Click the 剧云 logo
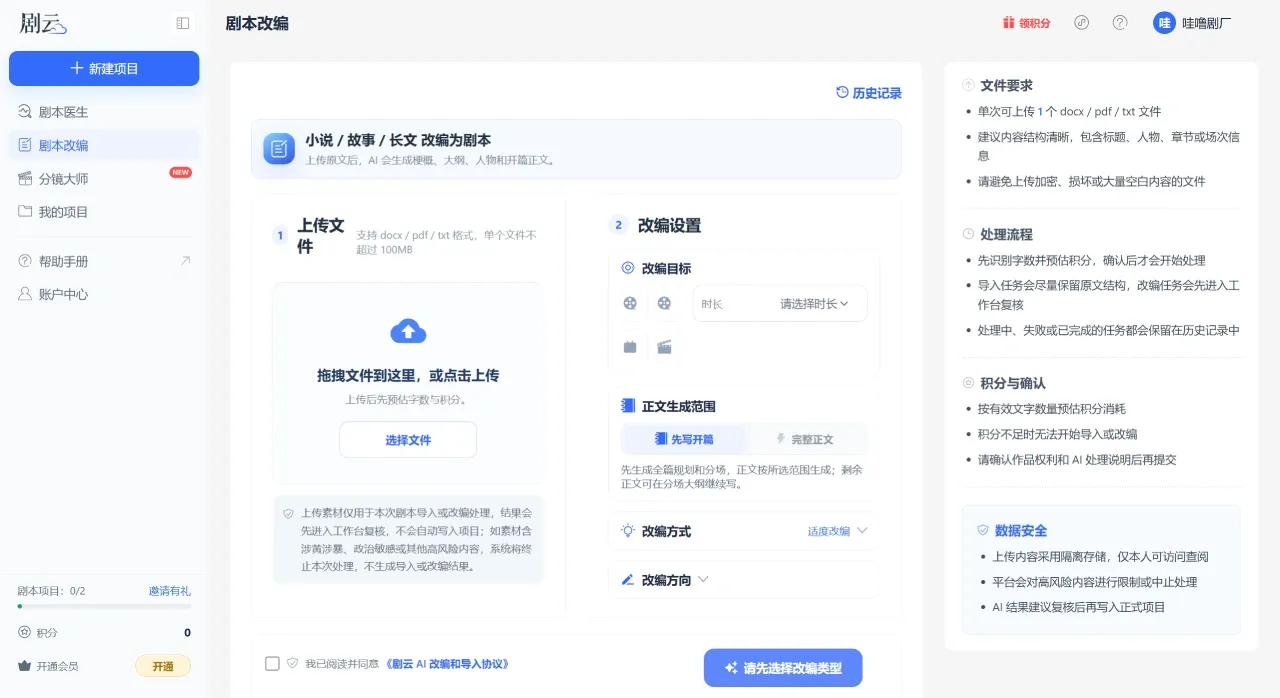This screenshot has width=1280, height=698. click(x=42, y=23)
